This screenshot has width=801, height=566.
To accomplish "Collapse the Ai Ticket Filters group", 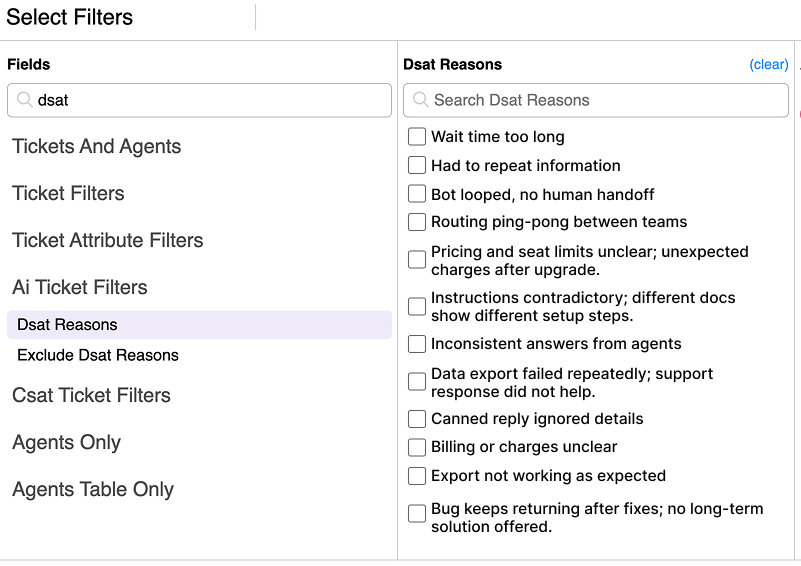I will coord(80,288).
